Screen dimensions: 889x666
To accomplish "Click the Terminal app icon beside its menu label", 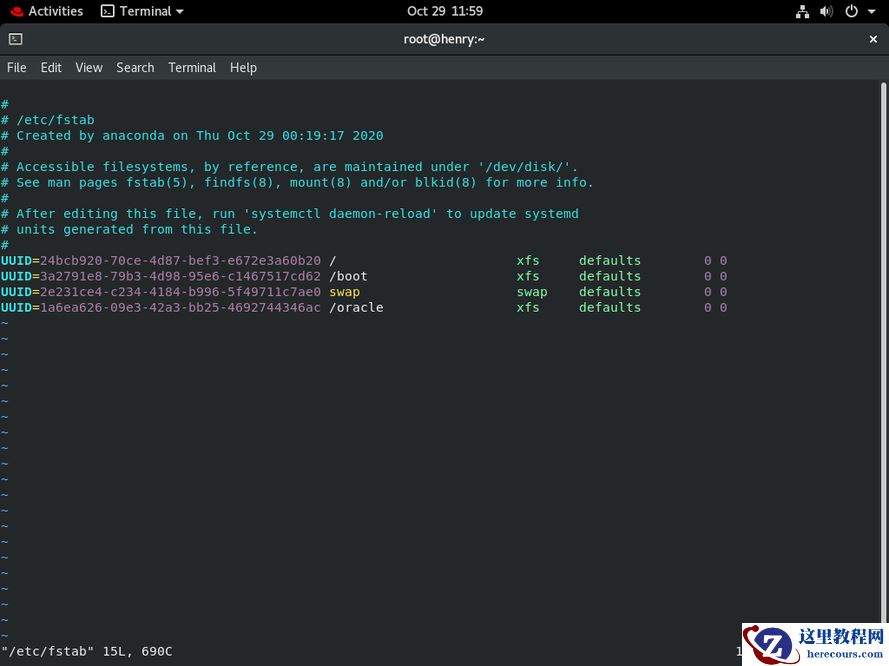I will [106, 11].
